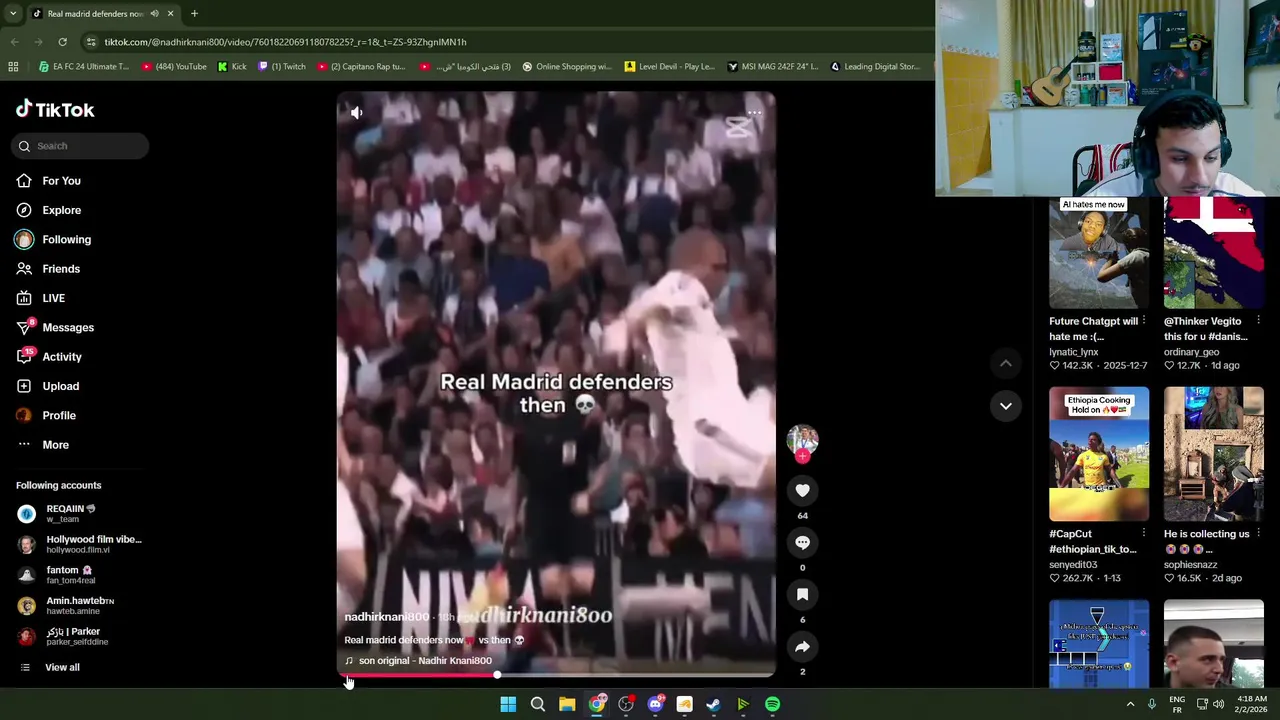Open the sophiesnazz author name

point(1190,565)
